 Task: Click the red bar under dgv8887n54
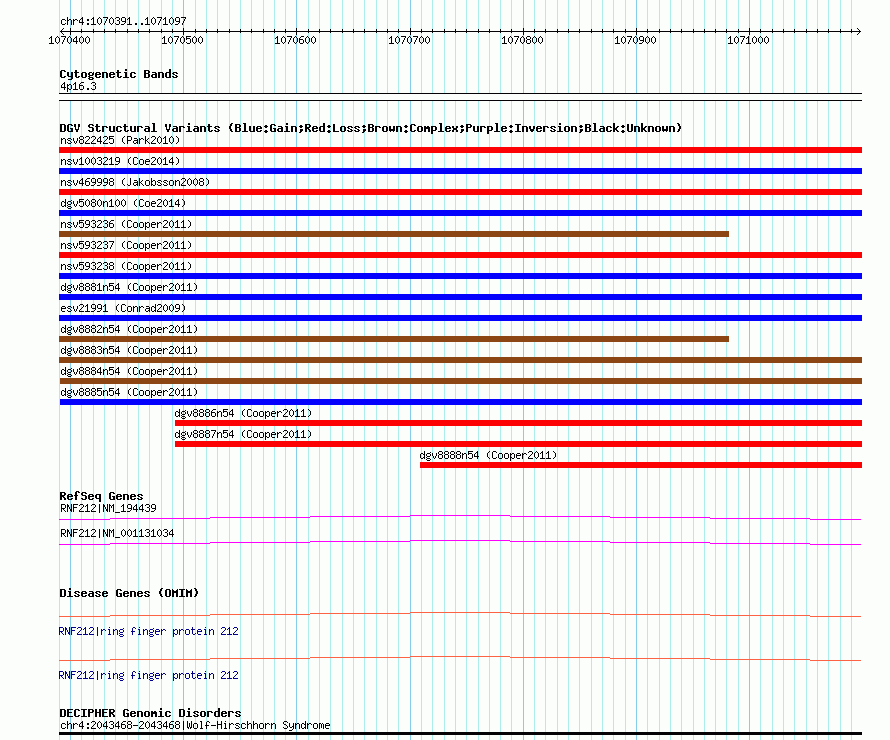pyautogui.click(x=518, y=444)
